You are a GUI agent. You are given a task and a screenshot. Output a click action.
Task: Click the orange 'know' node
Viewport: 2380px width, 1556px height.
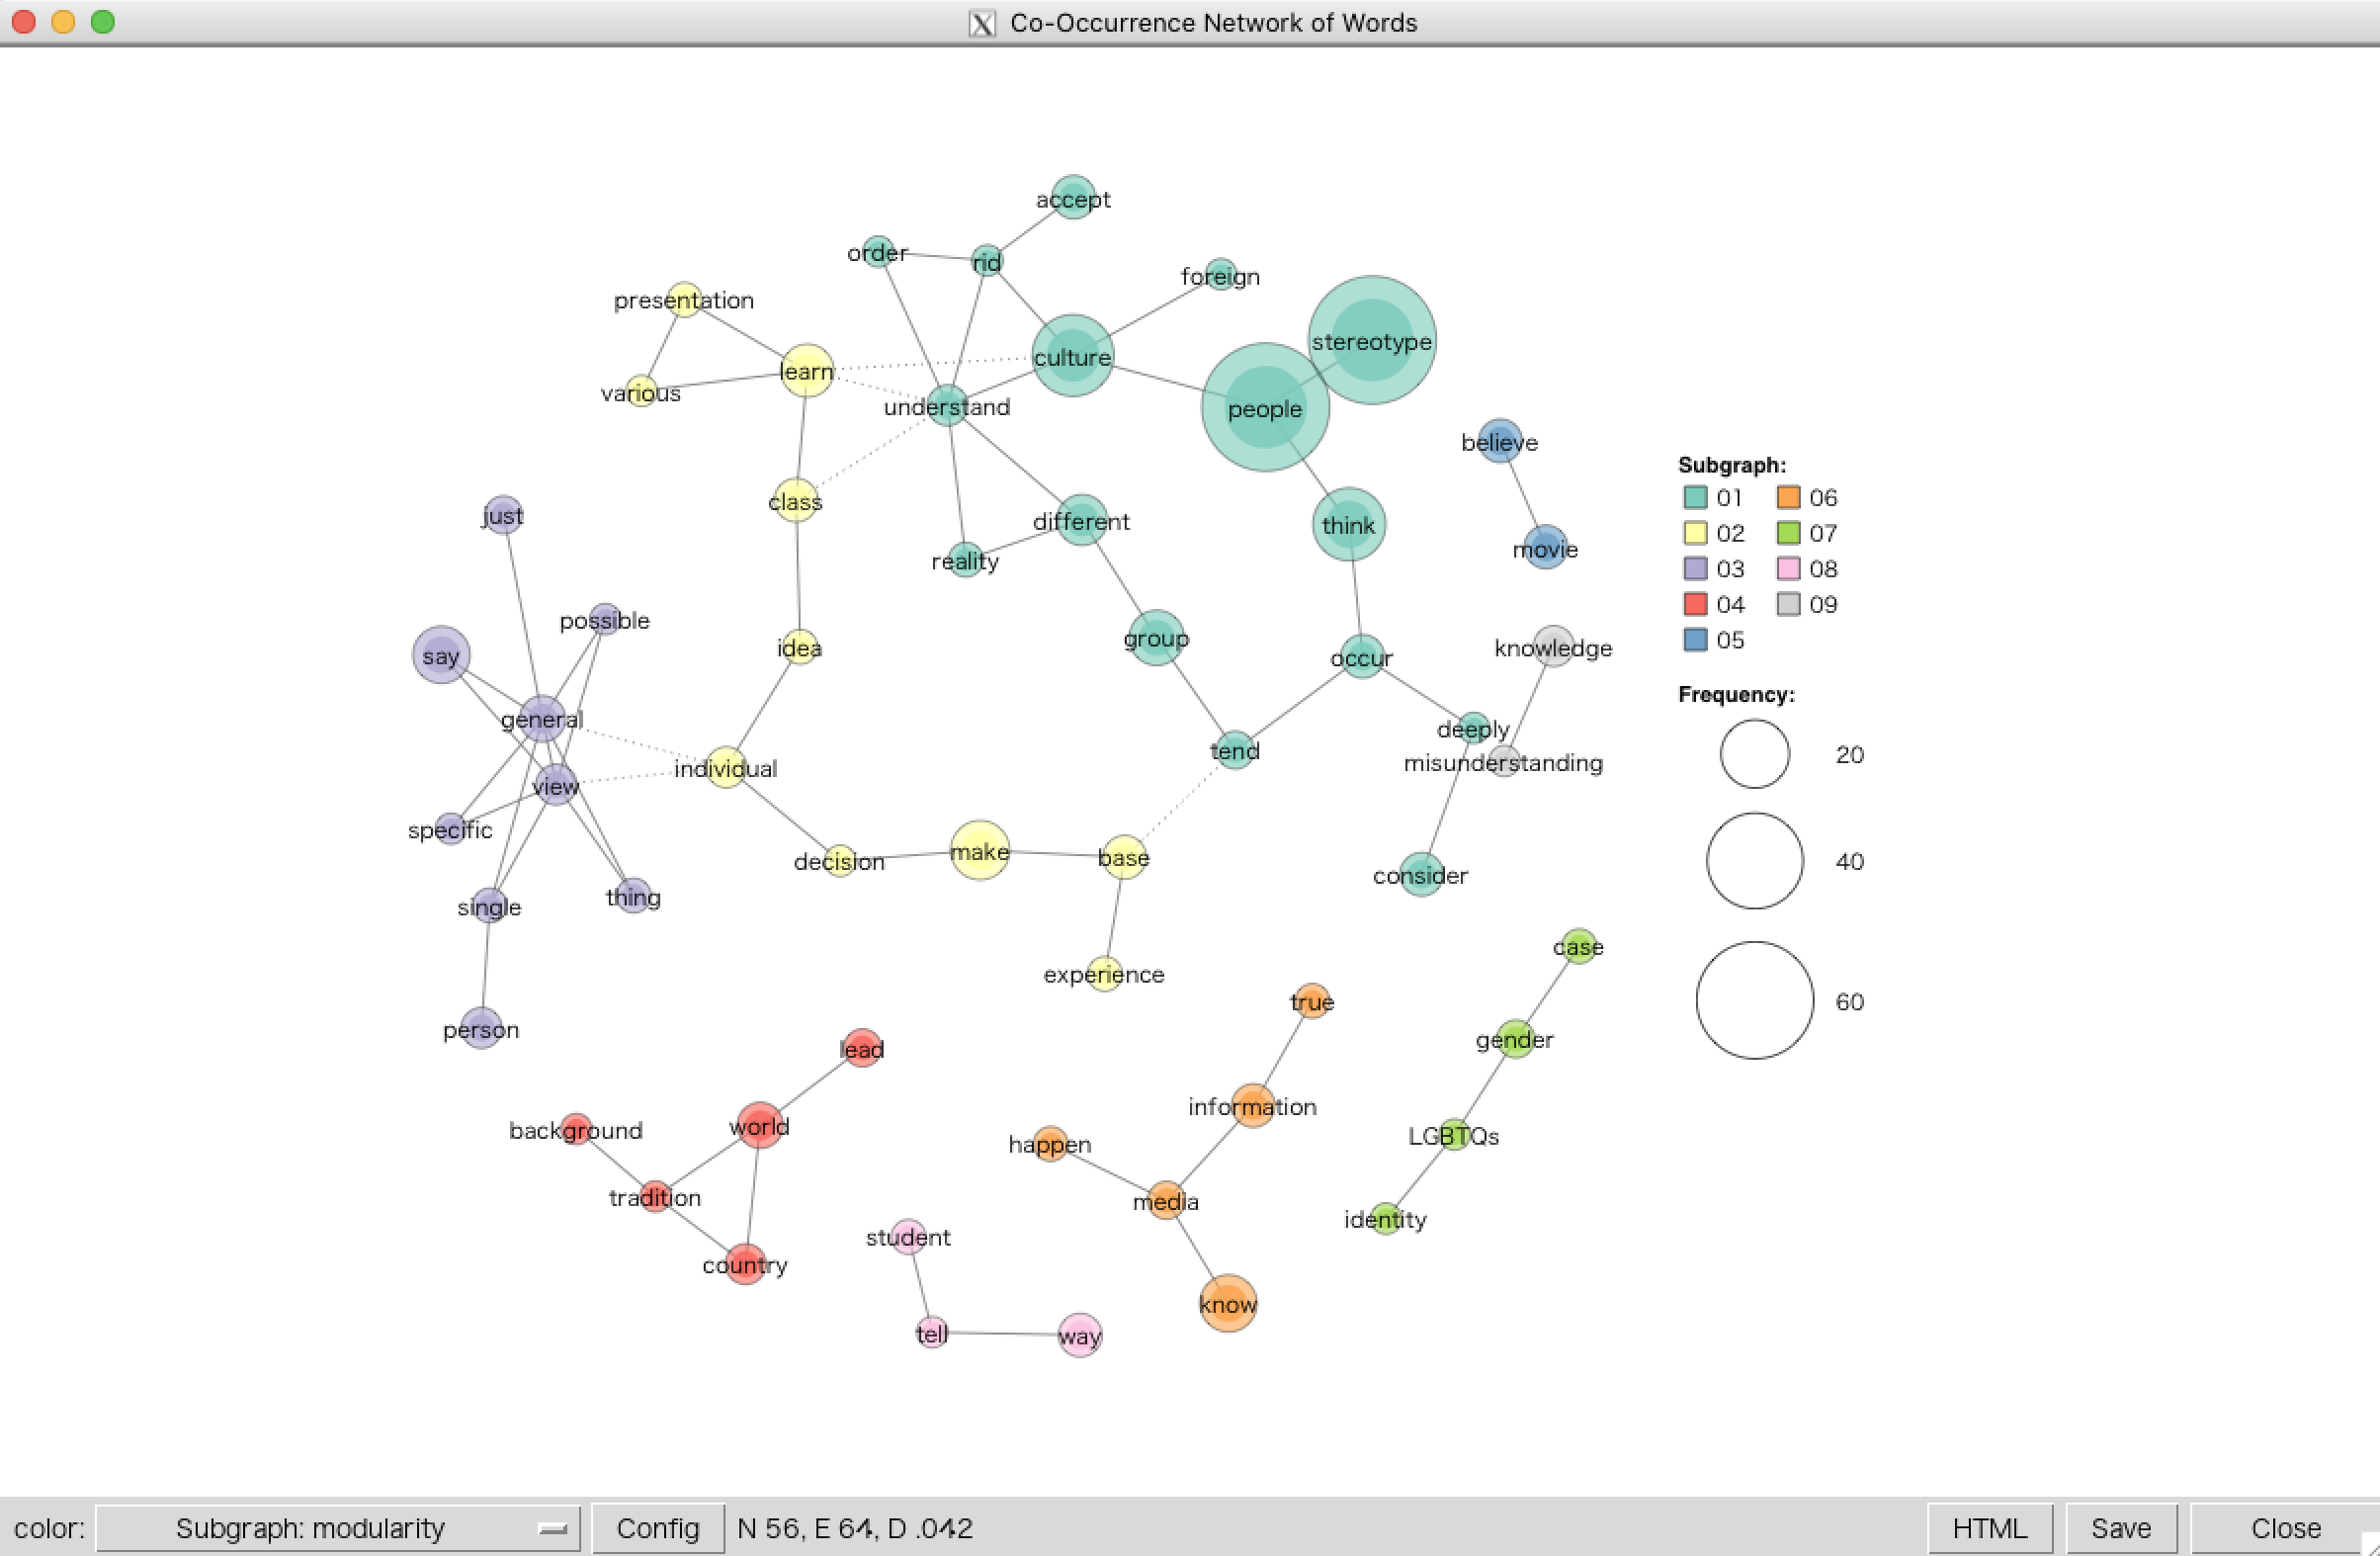click(x=1228, y=1303)
